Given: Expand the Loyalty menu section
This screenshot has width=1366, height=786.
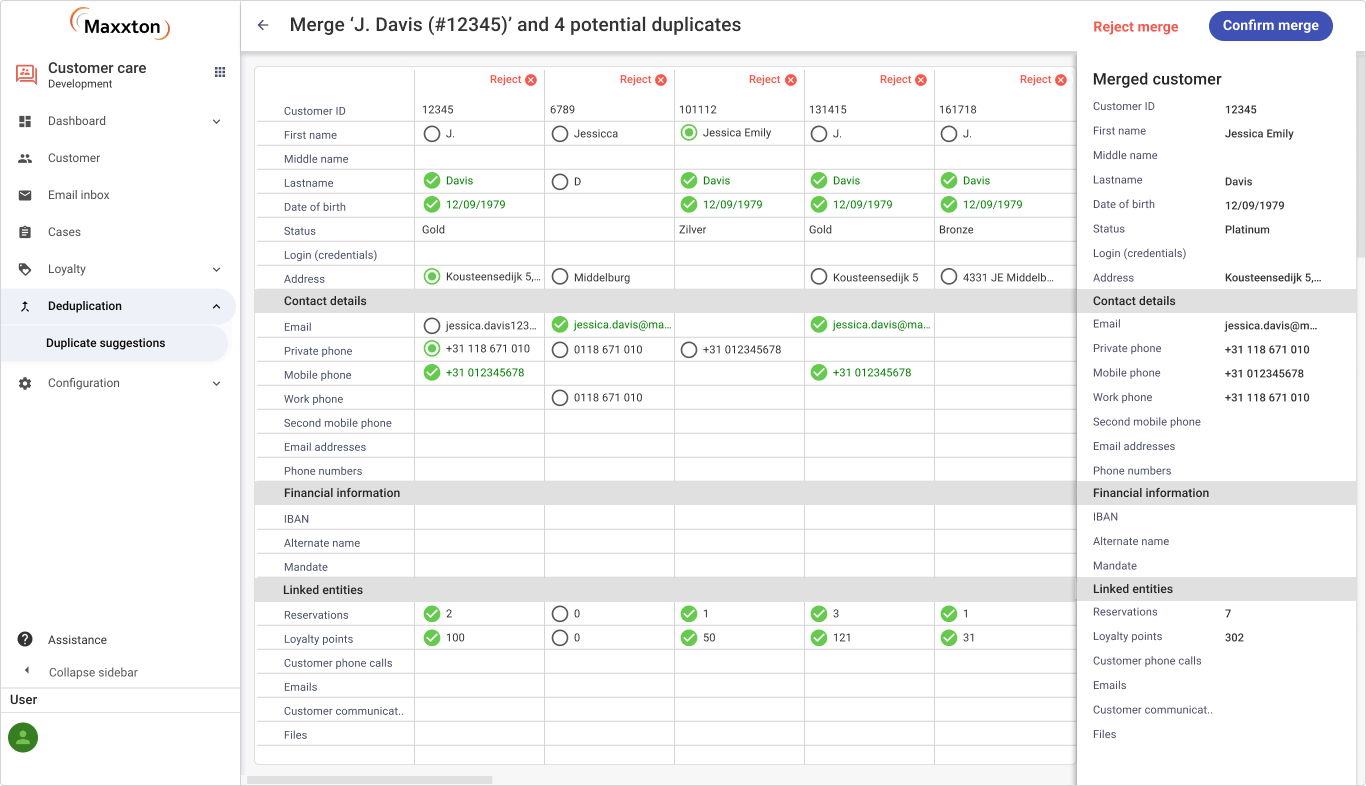Looking at the screenshot, I should (x=216, y=269).
